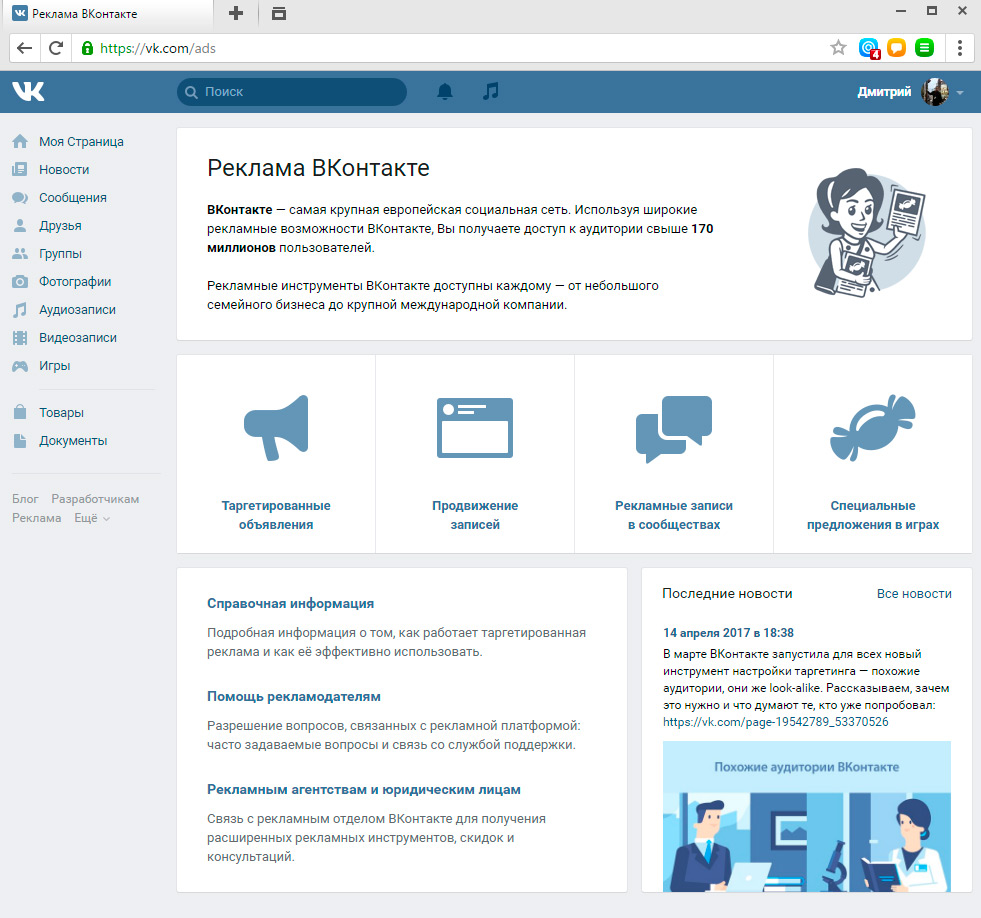Open the music note player icon
Screen dimensions: 981x918
(x=490, y=92)
